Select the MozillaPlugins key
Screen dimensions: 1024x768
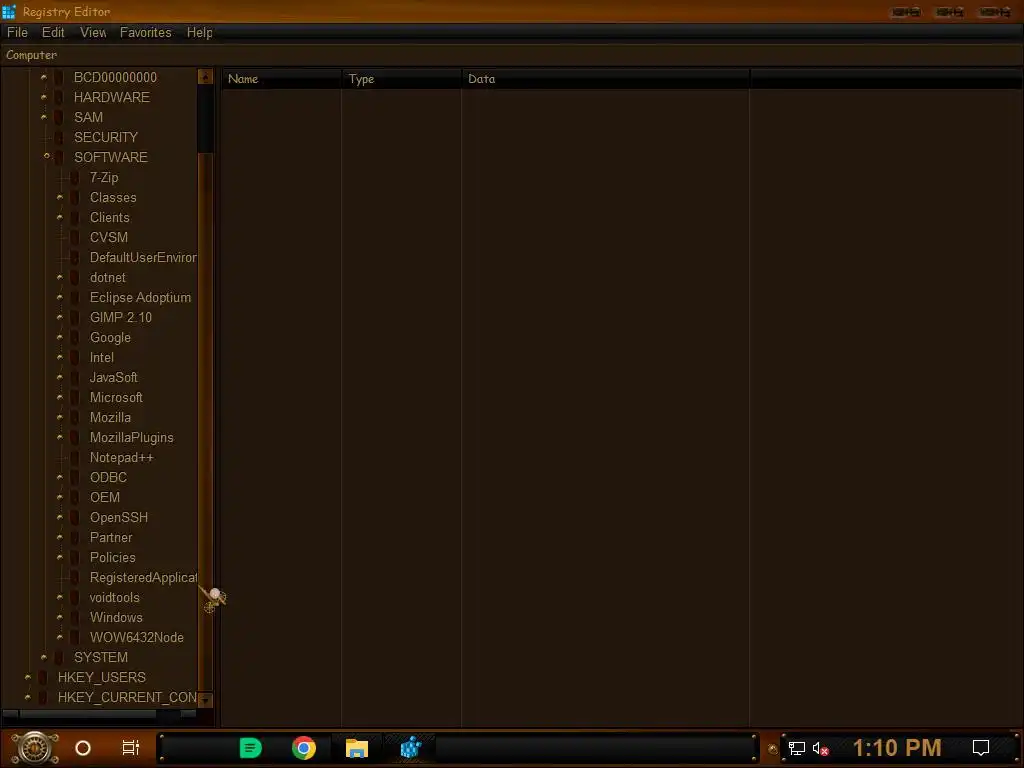click(x=132, y=438)
